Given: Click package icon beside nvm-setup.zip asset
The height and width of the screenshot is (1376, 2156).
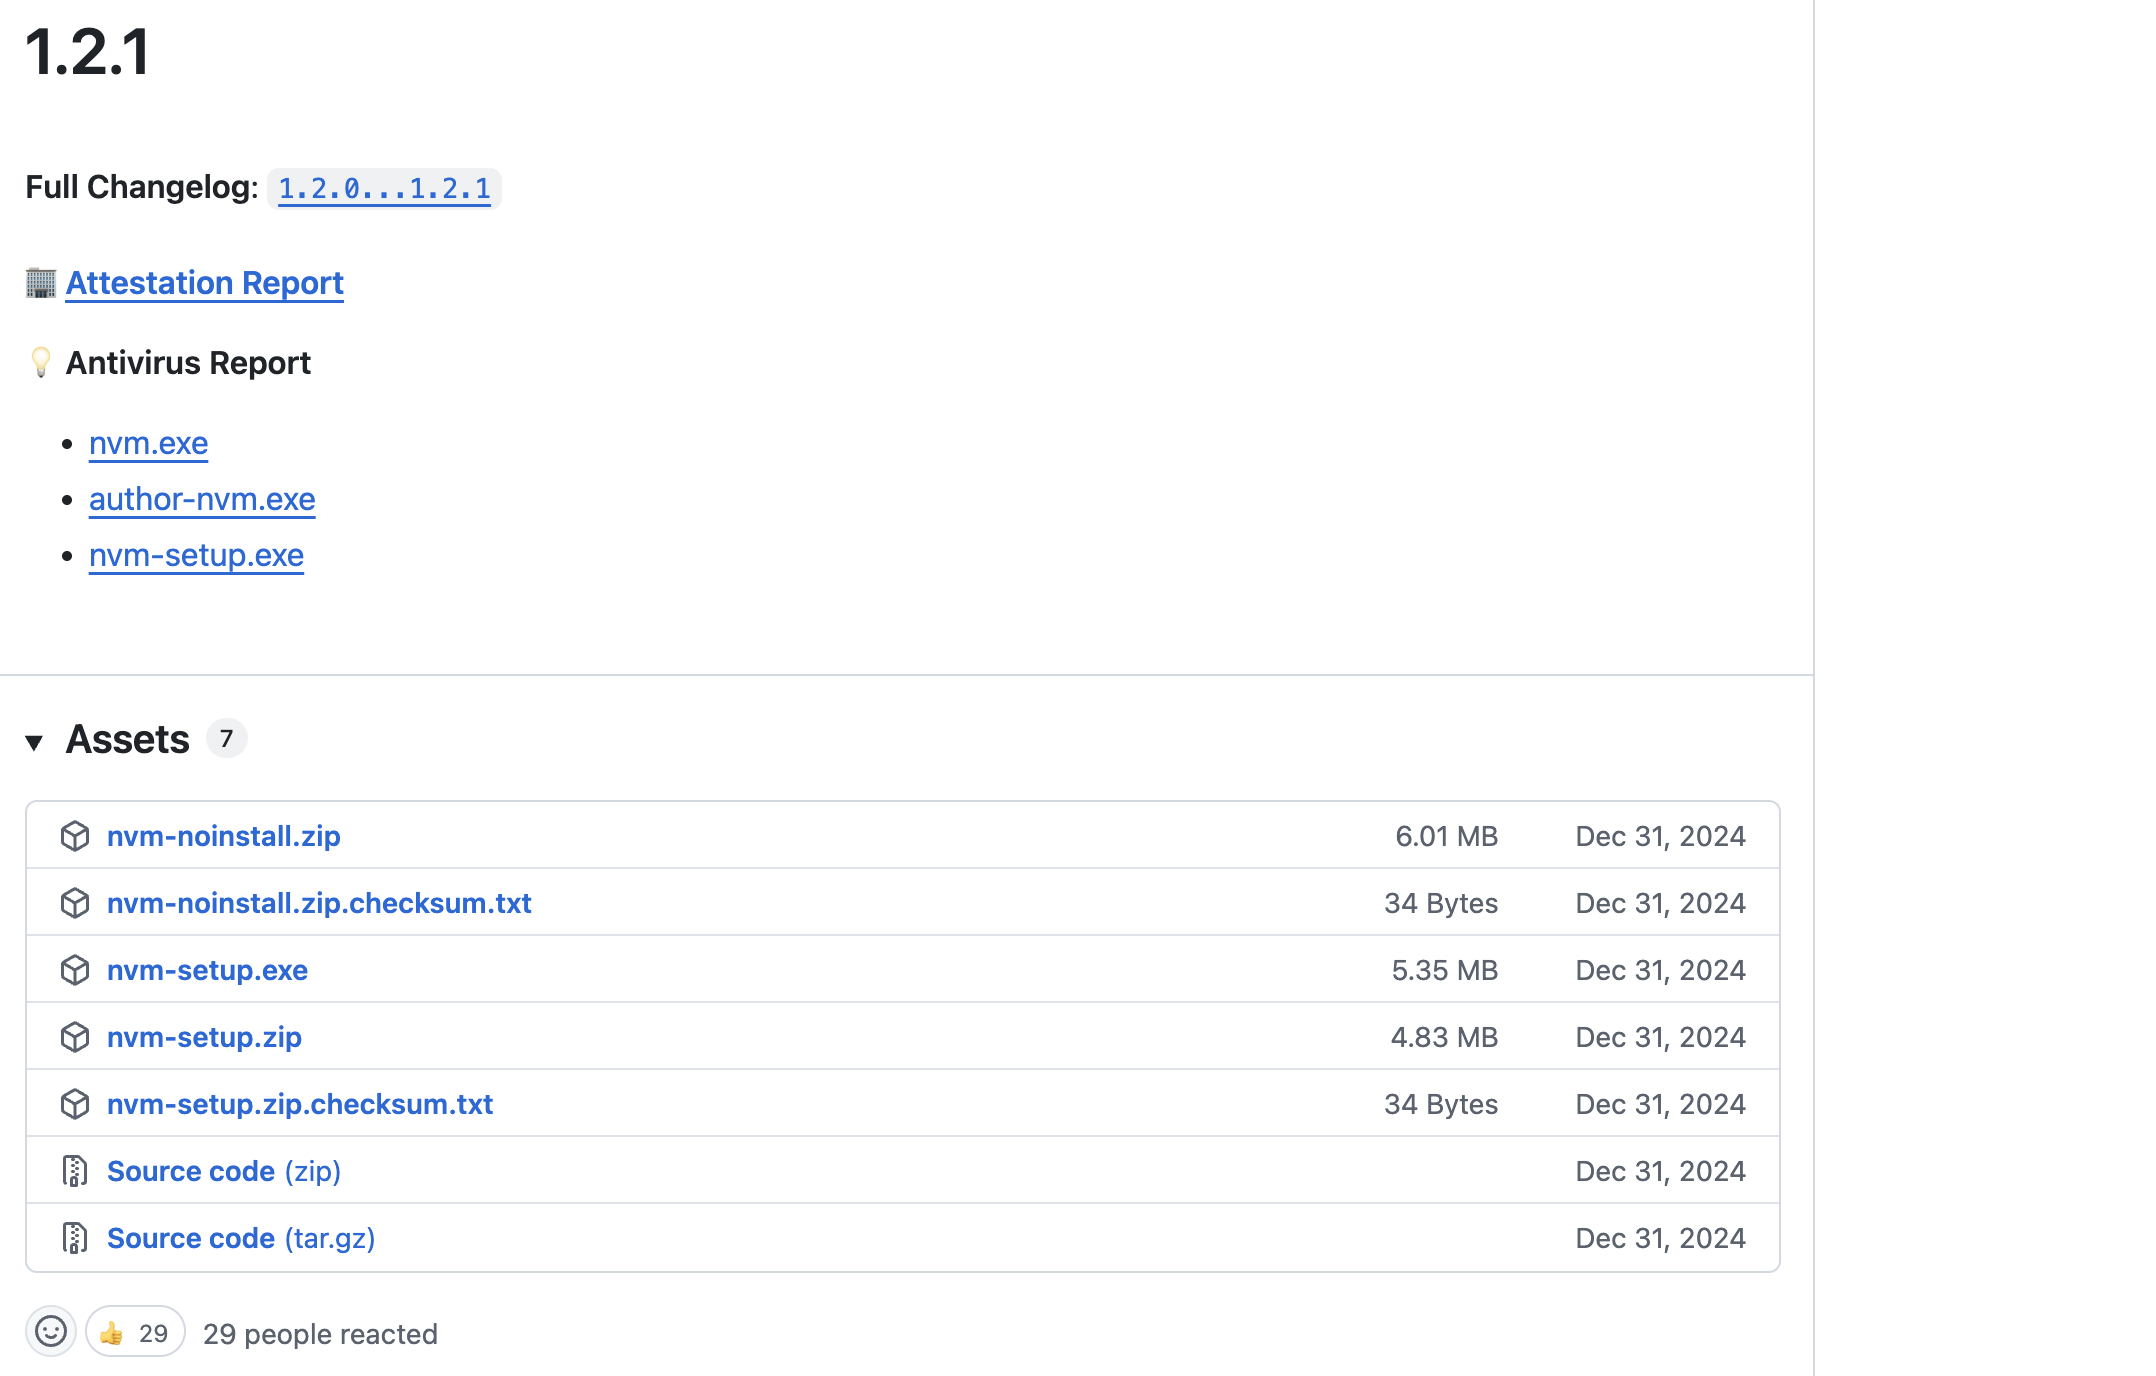Looking at the screenshot, I should 75,1037.
